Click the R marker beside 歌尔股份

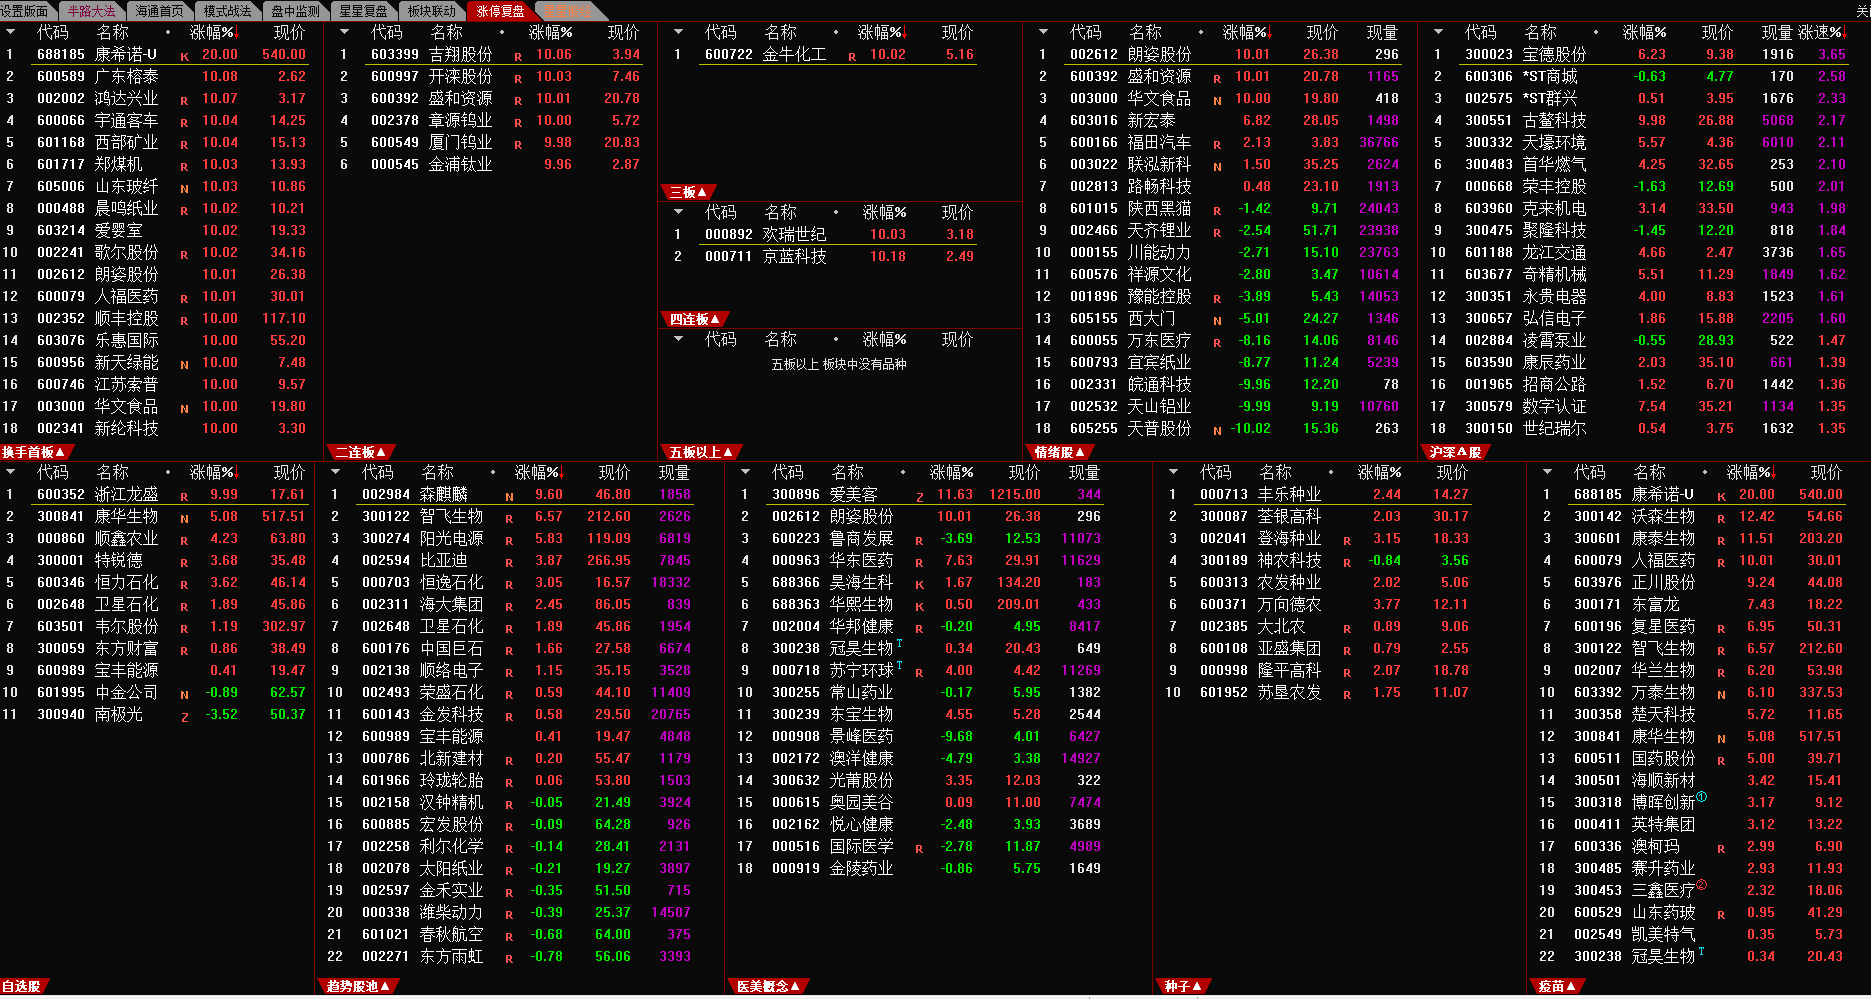pyautogui.click(x=184, y=254)
